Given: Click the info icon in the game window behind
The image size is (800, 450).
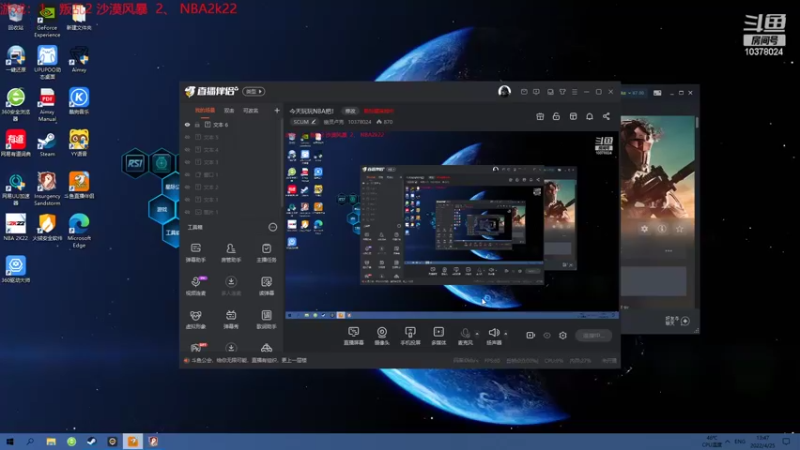Looking at the screenshot, I should [x=662, y=229].
